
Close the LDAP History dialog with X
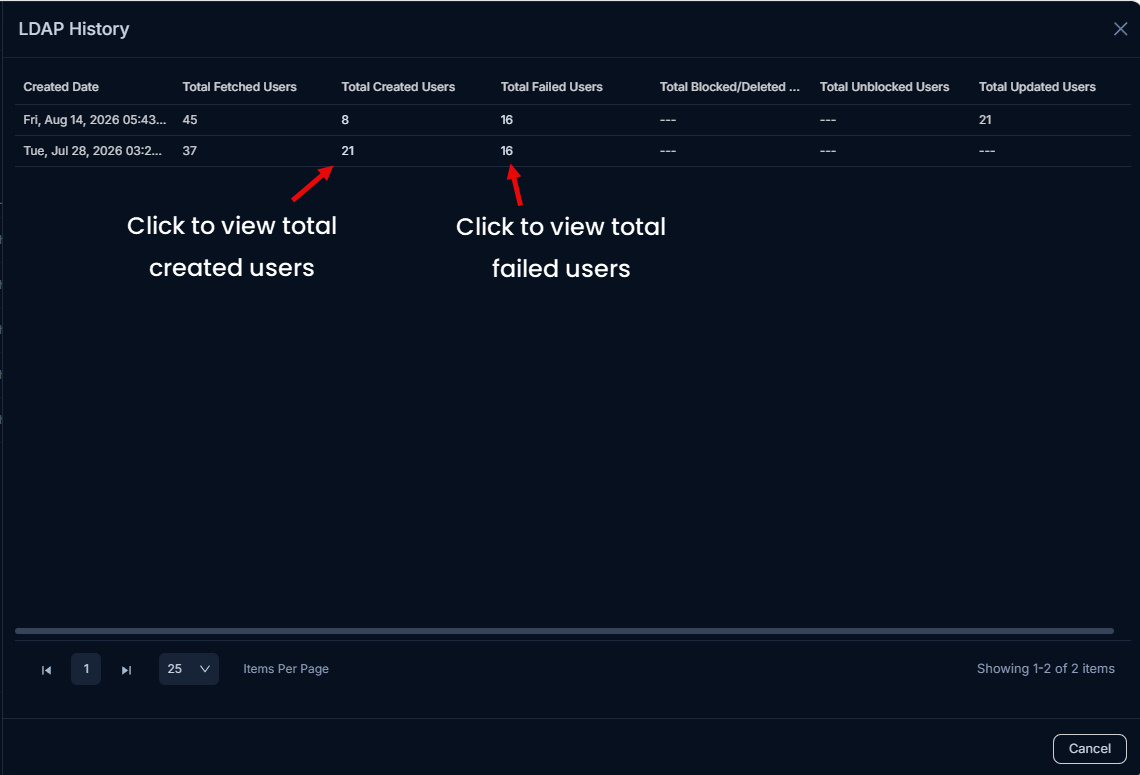pos(1120,29)
